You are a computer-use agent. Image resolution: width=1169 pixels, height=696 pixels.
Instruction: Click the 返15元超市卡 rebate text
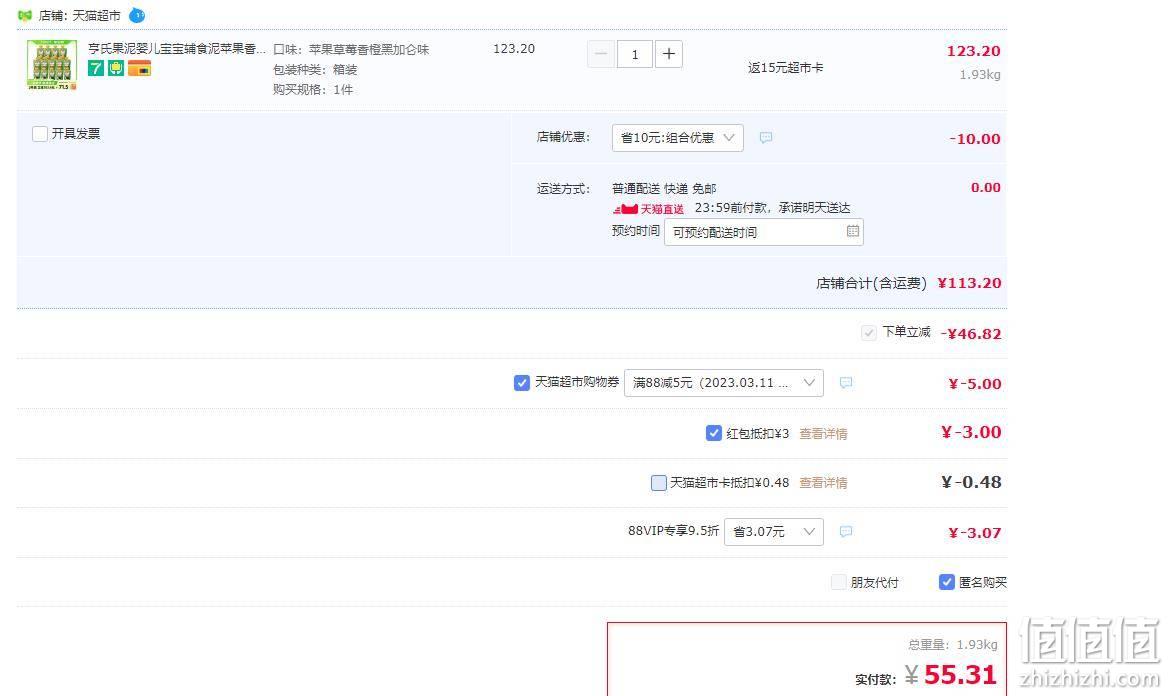786,68
